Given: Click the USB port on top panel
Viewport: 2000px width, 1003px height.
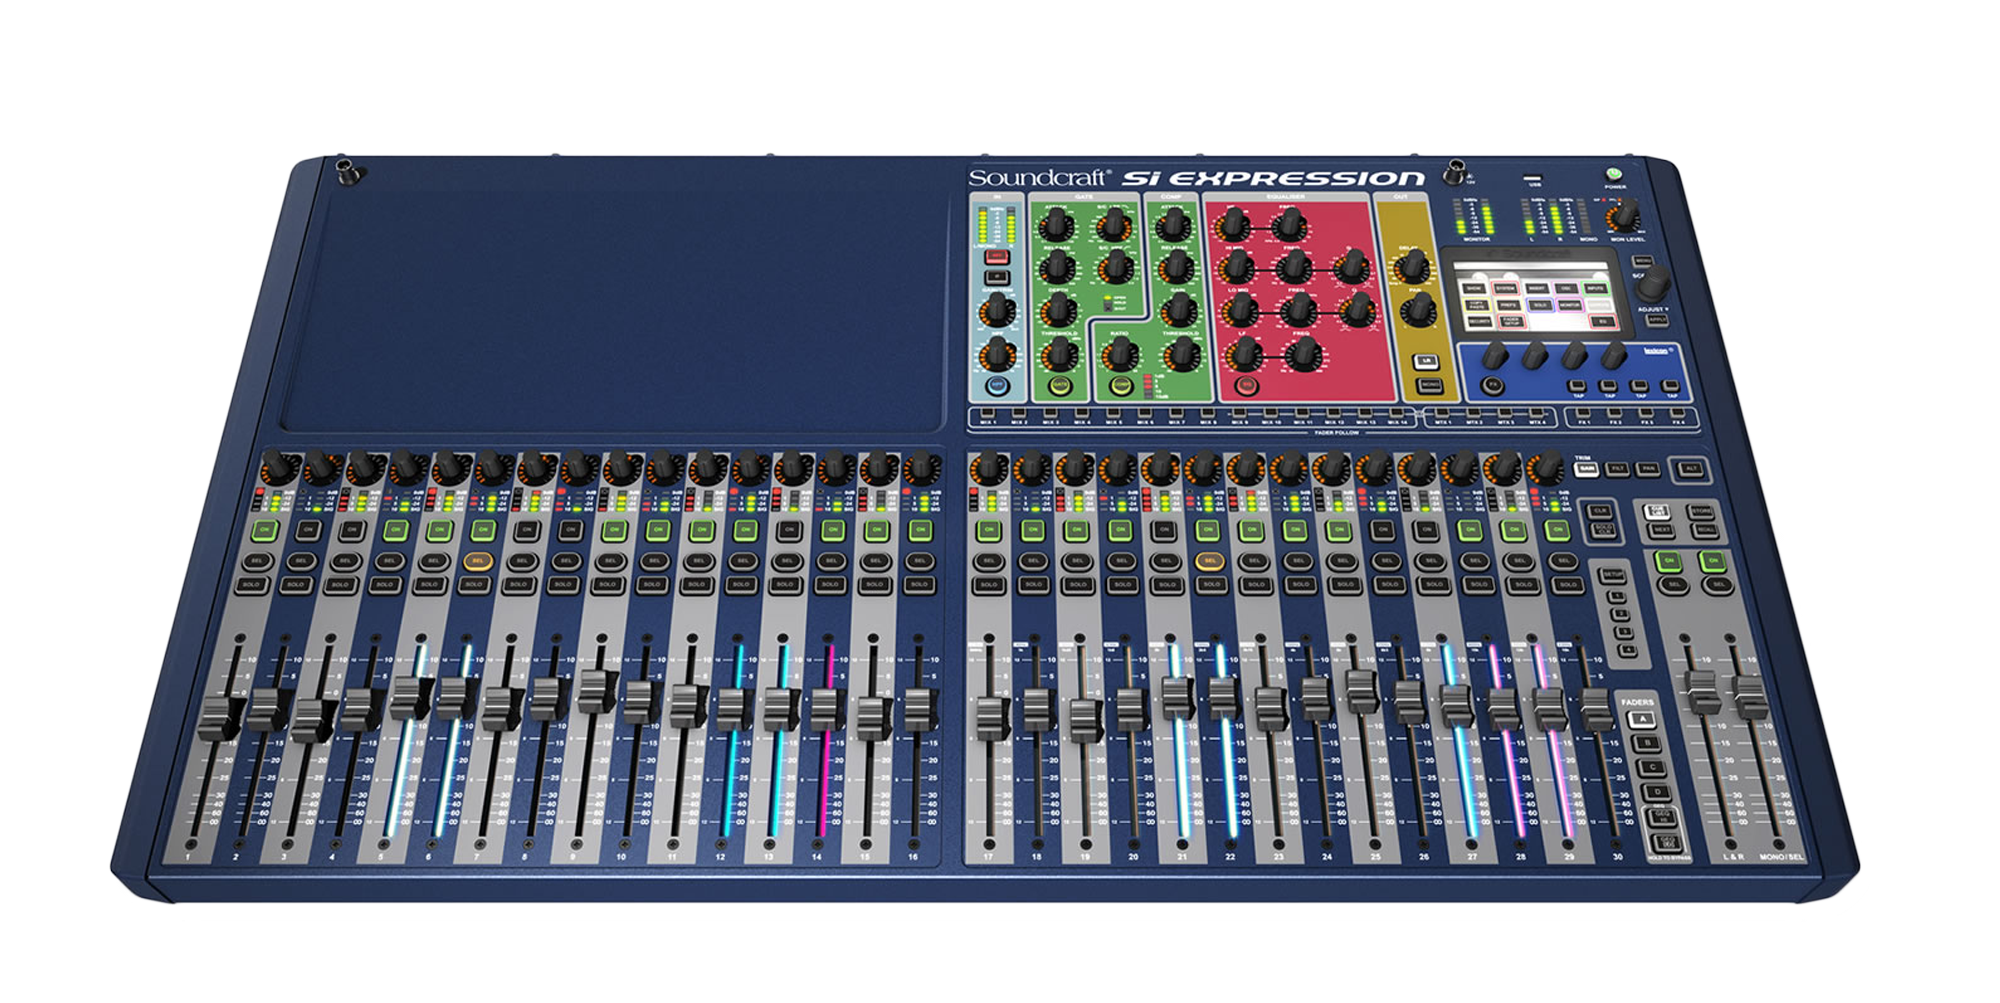Looking at the screenshot, I should tap(1533, 178).
